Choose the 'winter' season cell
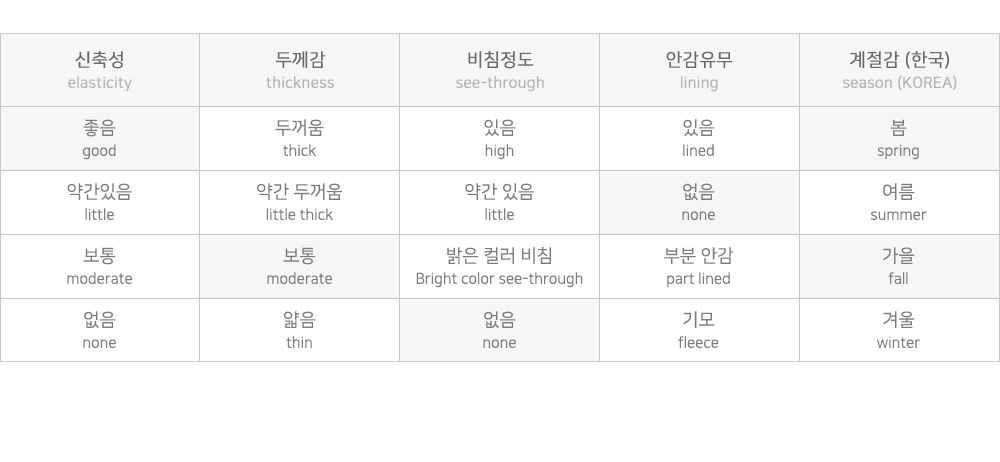 pos(899,330)
